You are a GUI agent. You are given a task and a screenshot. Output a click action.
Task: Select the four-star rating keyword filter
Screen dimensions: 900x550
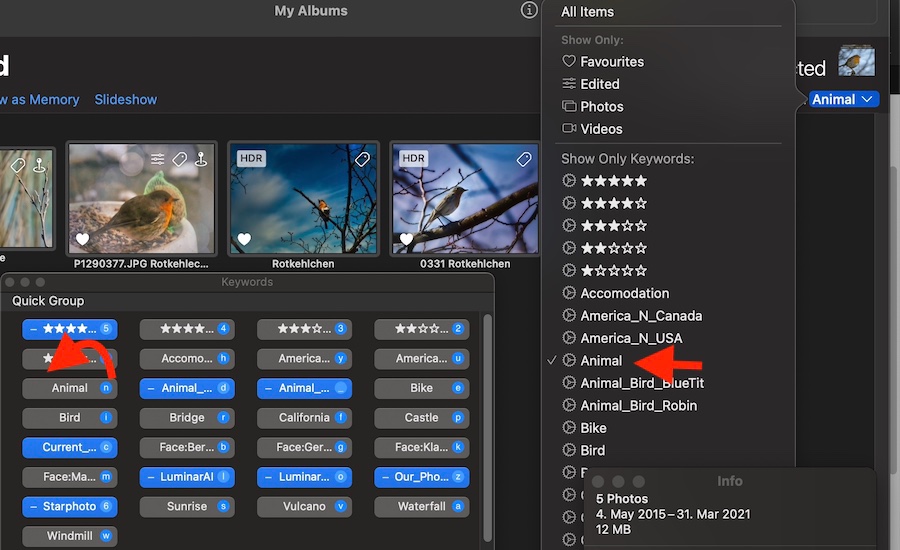614,203
